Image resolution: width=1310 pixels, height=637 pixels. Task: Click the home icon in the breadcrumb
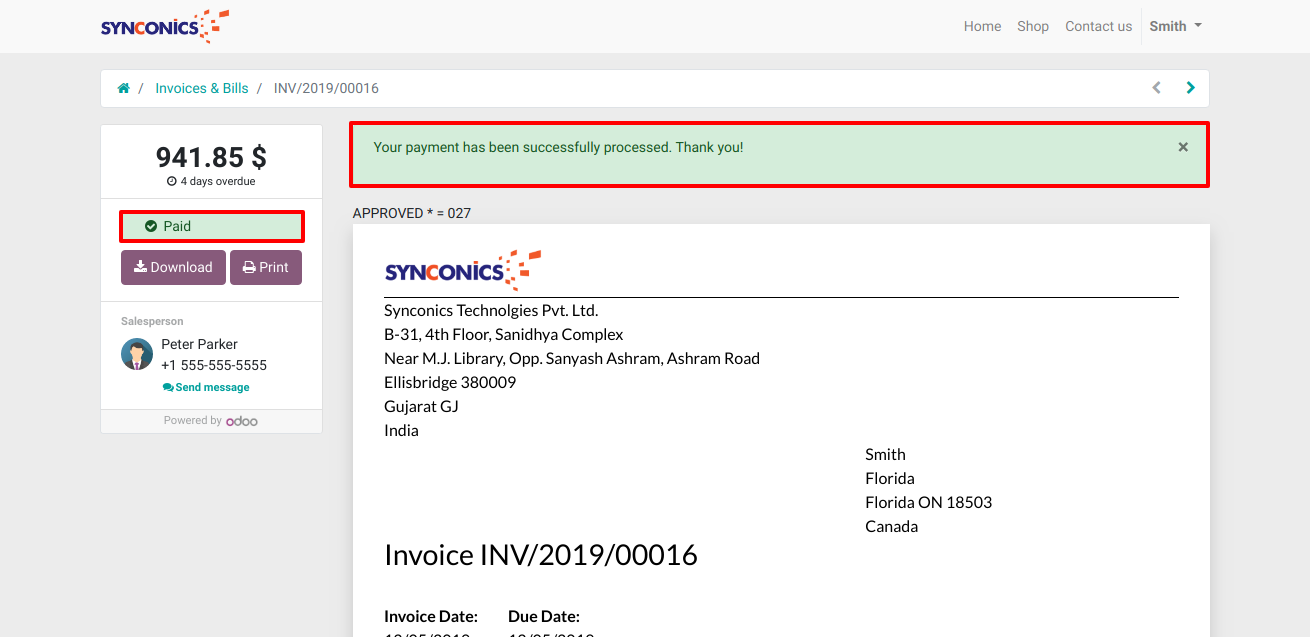tap(124, 88)
